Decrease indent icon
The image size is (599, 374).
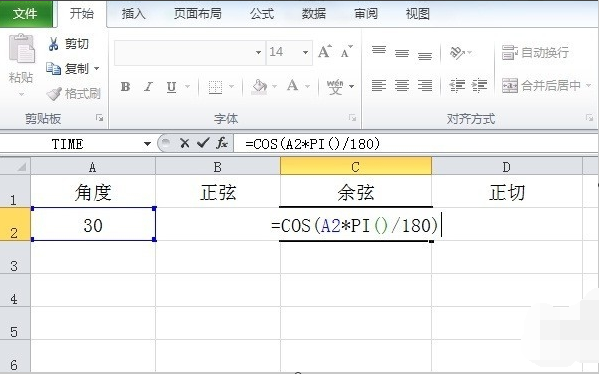coord(457,85)
